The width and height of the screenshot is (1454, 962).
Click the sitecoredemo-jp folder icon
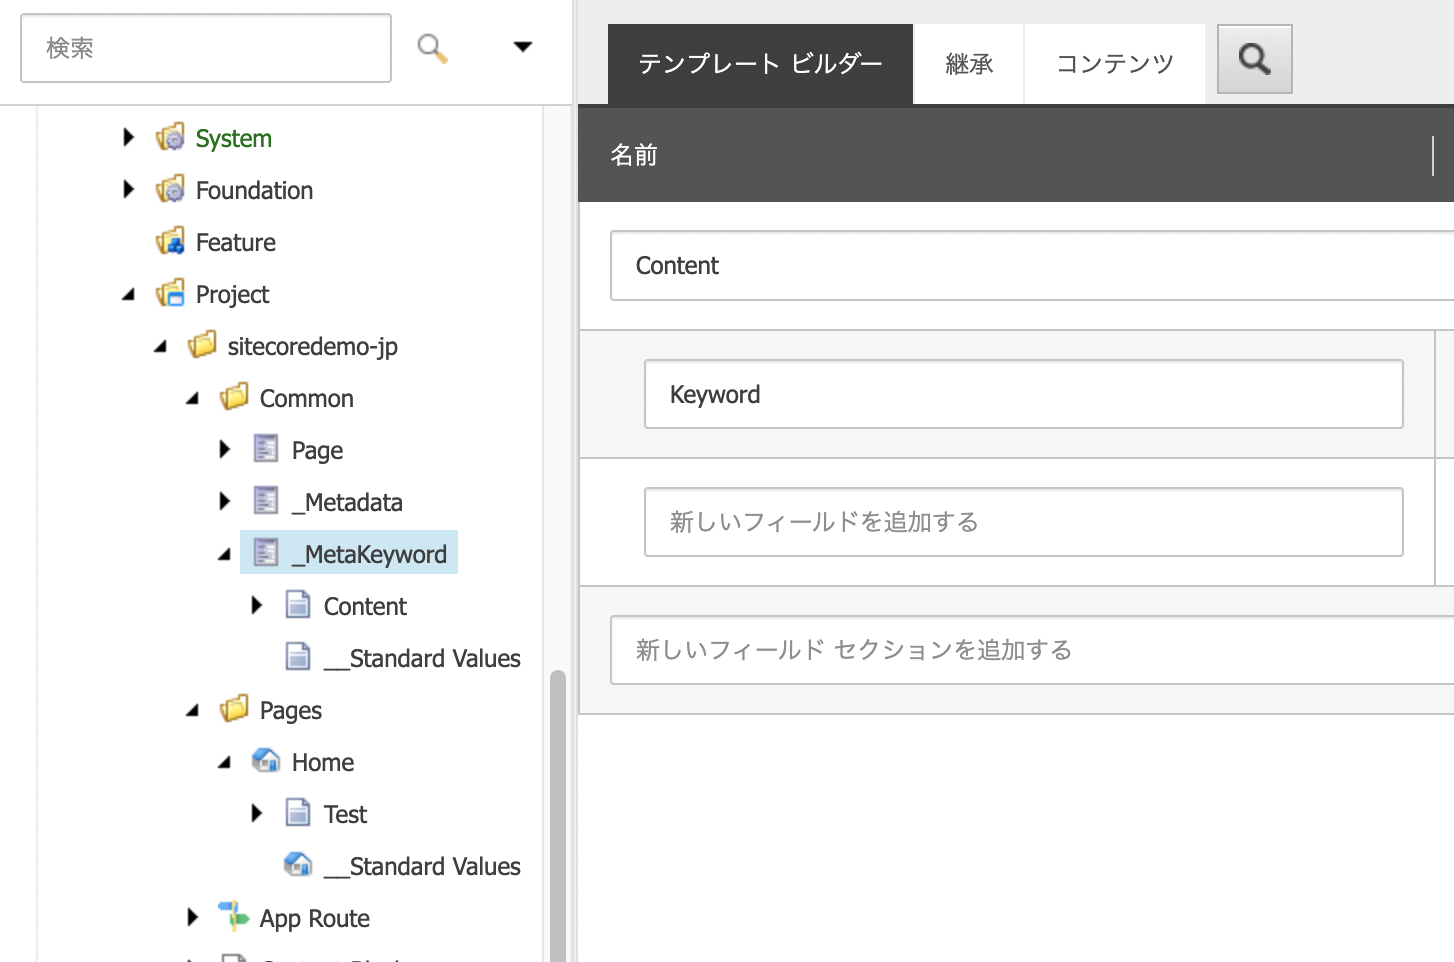(x=203, y=345)
